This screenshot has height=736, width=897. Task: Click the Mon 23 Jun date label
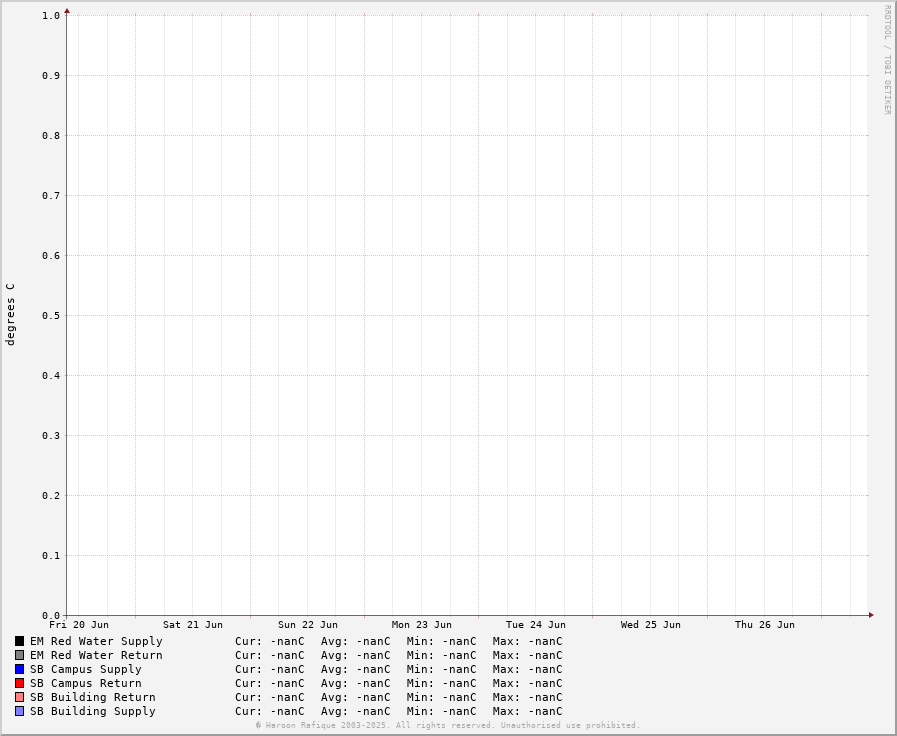pos(422,625)
